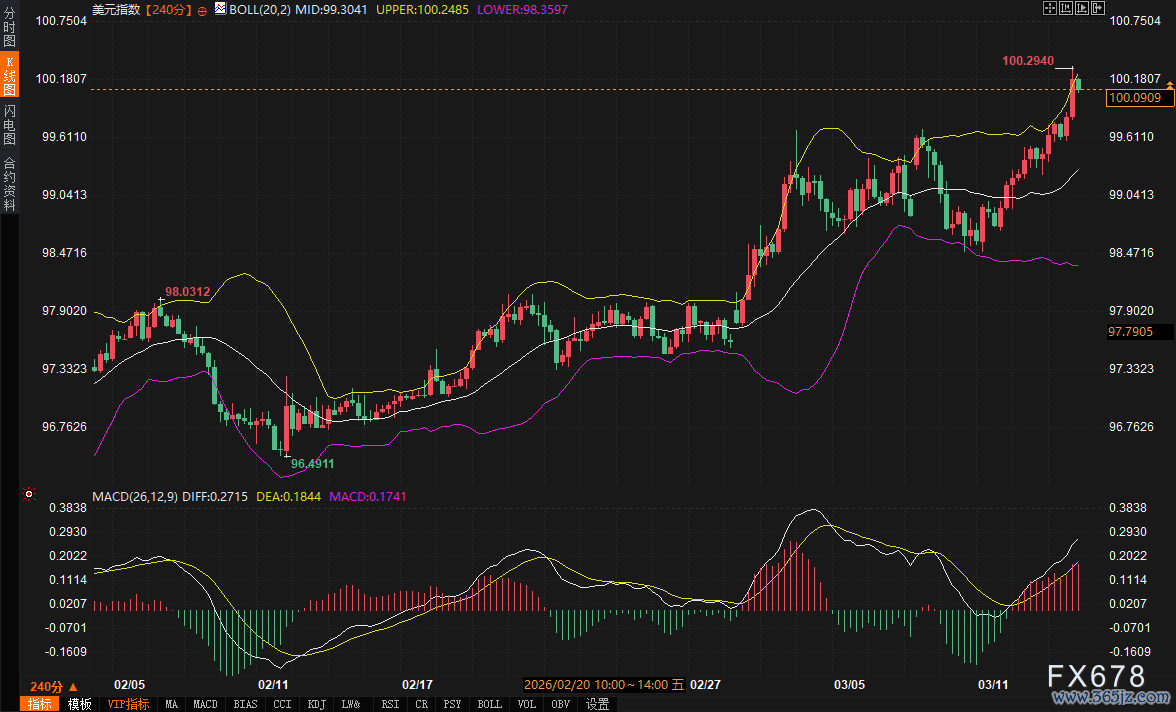Viewport: 1176px width, 712px height.
Task: Click the UPPER:100.2485 value
Action: tap(422, 10)
